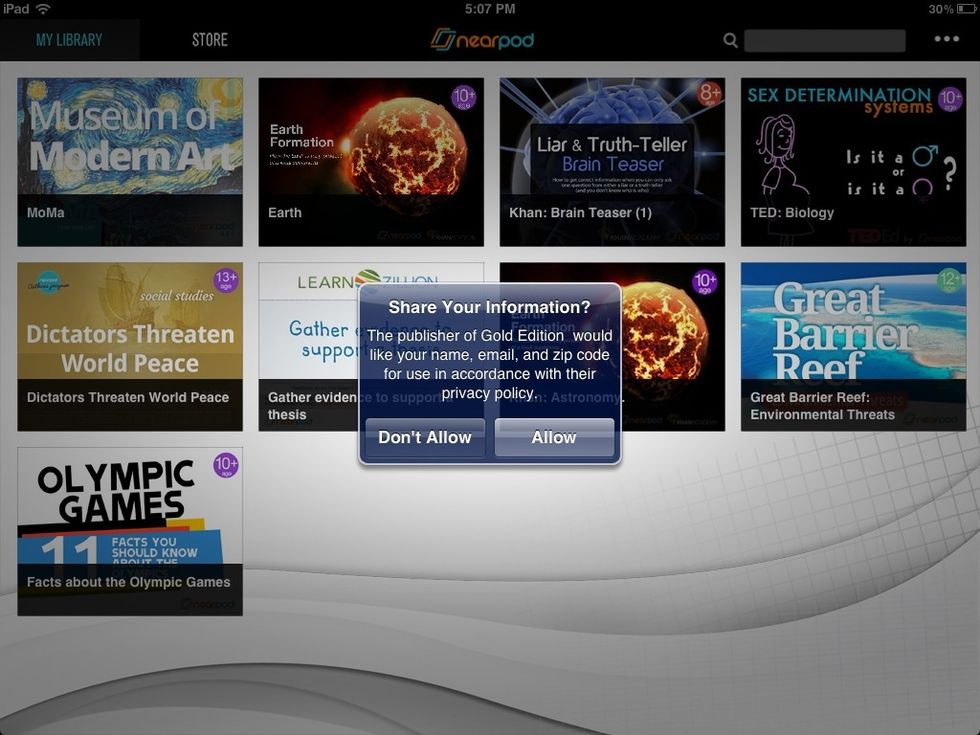Screen dimensions: 980x735
Task: Click the 10+ badge on Olympic Games thumbnail
Action: [x=224, y=466]
